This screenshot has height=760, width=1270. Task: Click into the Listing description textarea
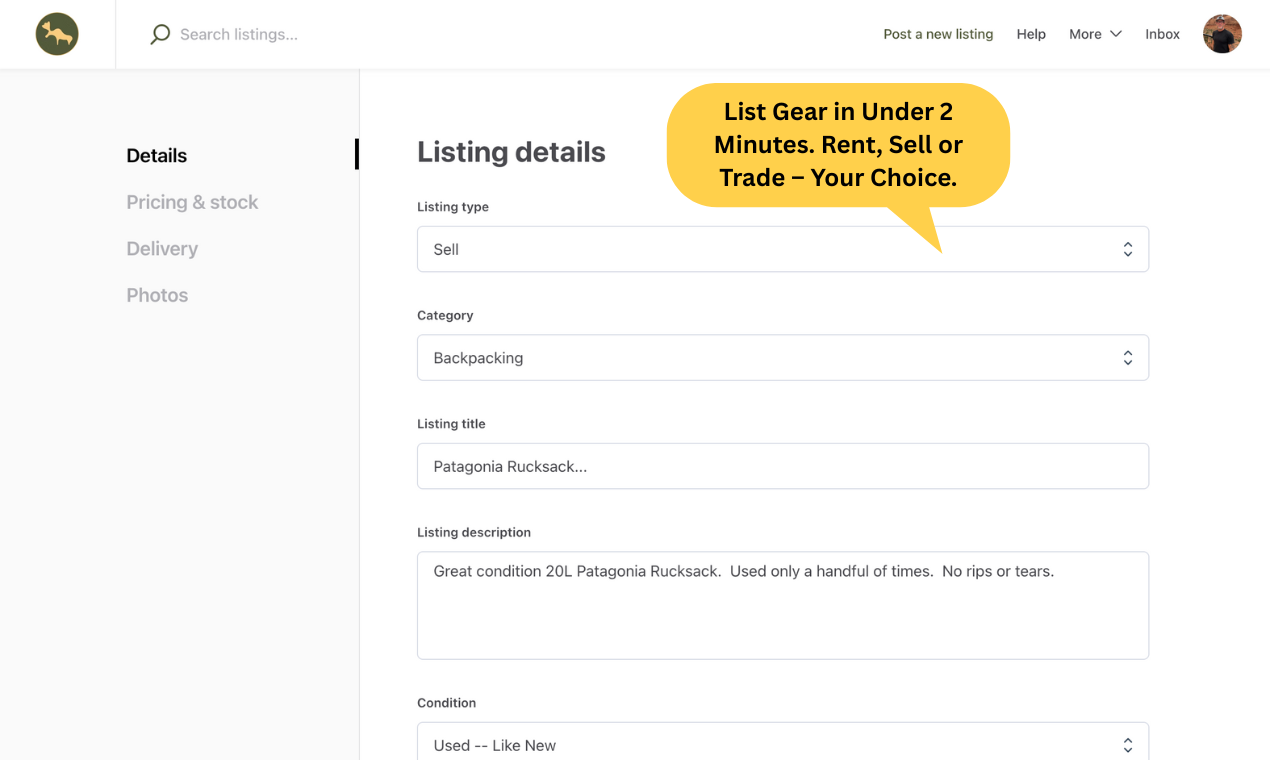[x=783, y=605]
